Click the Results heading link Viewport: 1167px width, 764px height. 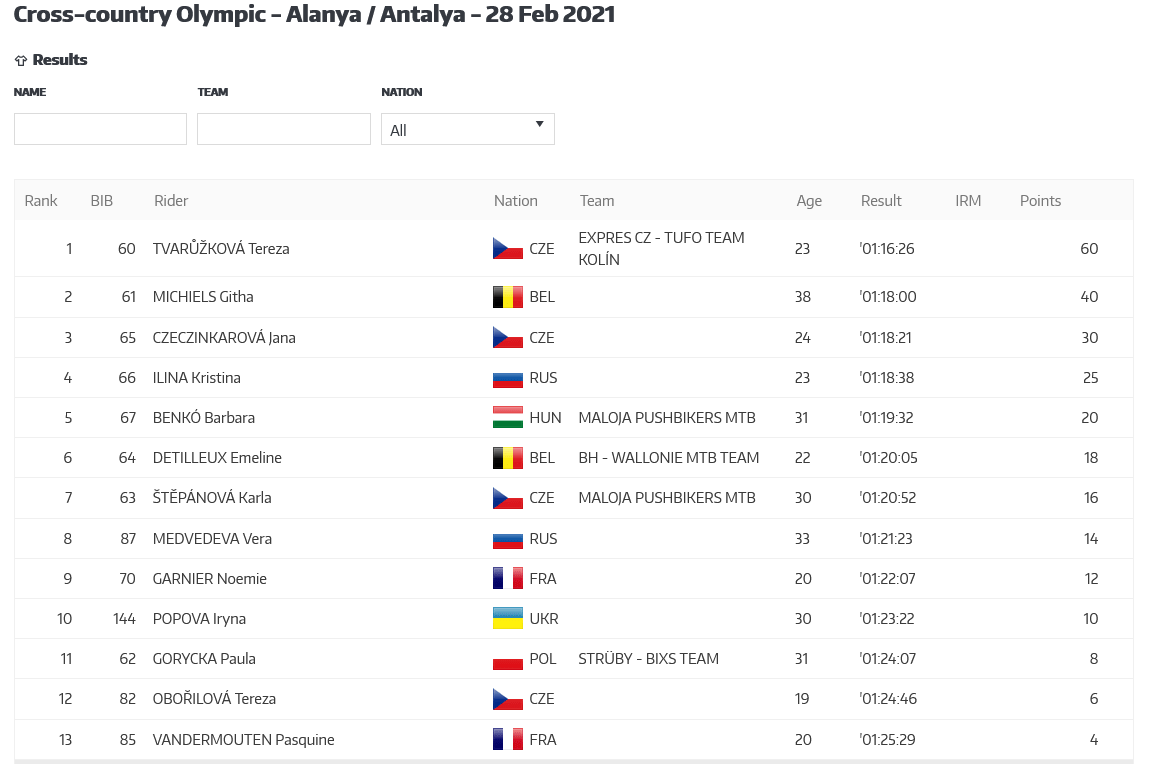point(60,60)
